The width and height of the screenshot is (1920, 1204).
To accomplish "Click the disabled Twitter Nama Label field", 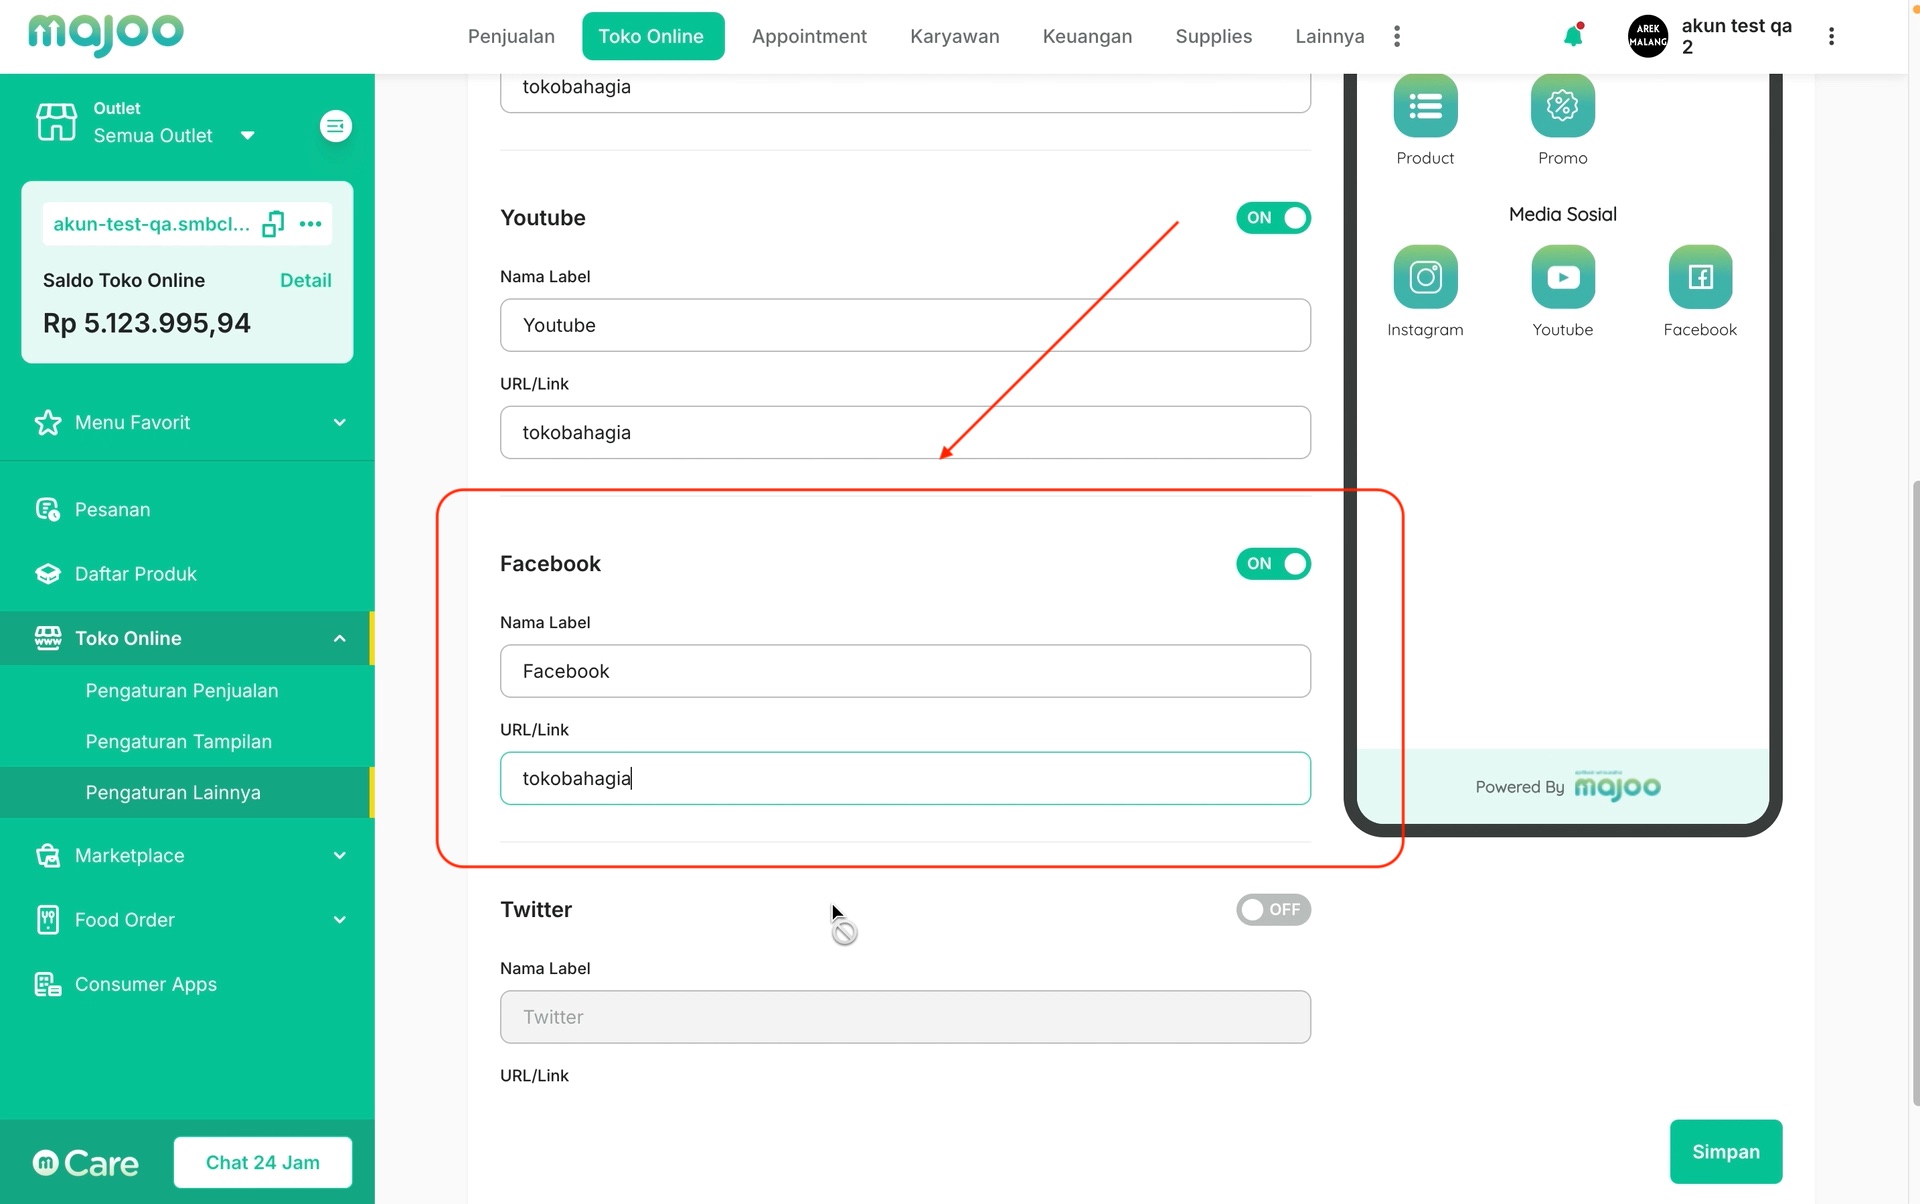I will coord(905,1017).
